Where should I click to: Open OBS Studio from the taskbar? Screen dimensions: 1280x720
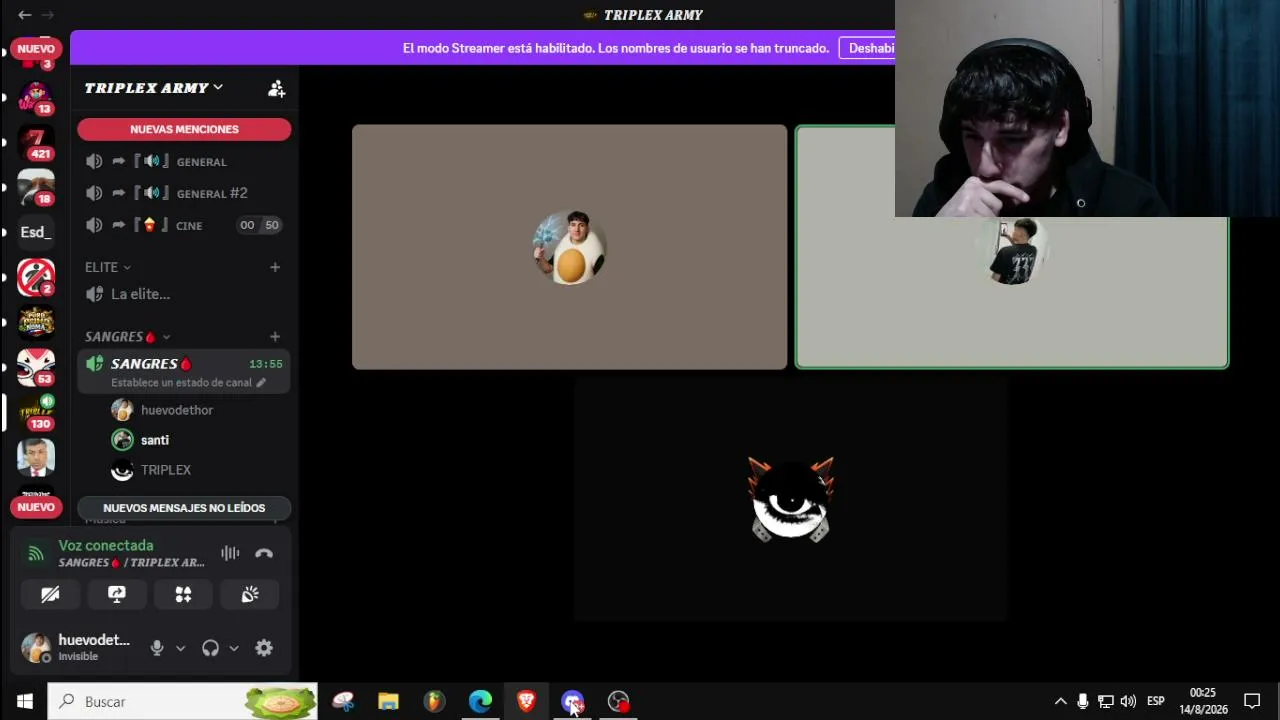pos(618,702)
